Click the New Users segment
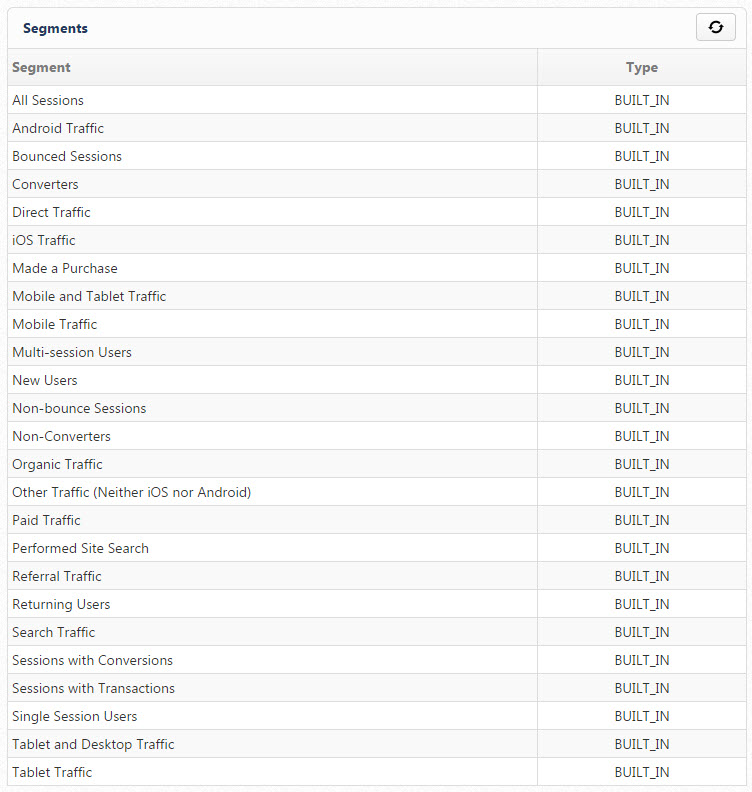Image resolution: width=752 pixels, height=792 pixels. point(45,380)
